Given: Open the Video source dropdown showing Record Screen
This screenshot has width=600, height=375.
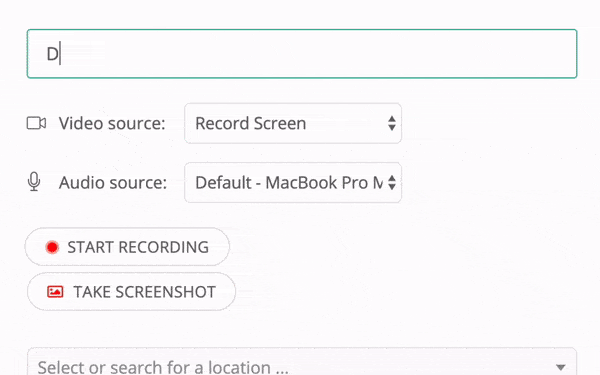Looking at the screenshot, I should [293, 123].
